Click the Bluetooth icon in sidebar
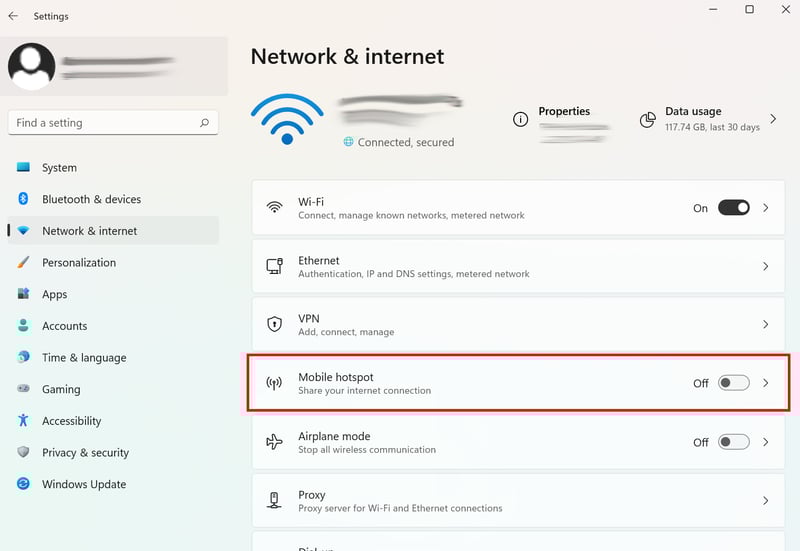Image resolution: width=800 pixels, height=551 pixels. click(23, 198)
